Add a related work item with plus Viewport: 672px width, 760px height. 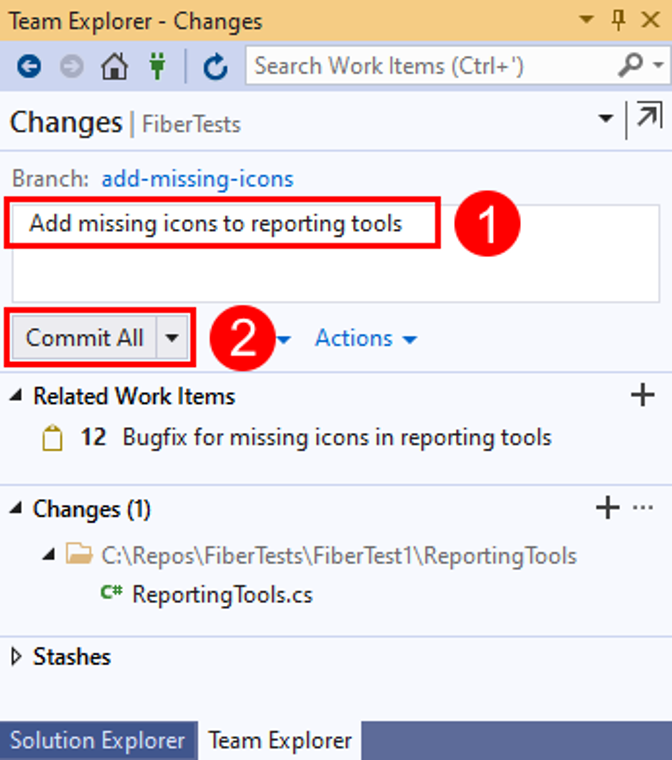point(643,395)
